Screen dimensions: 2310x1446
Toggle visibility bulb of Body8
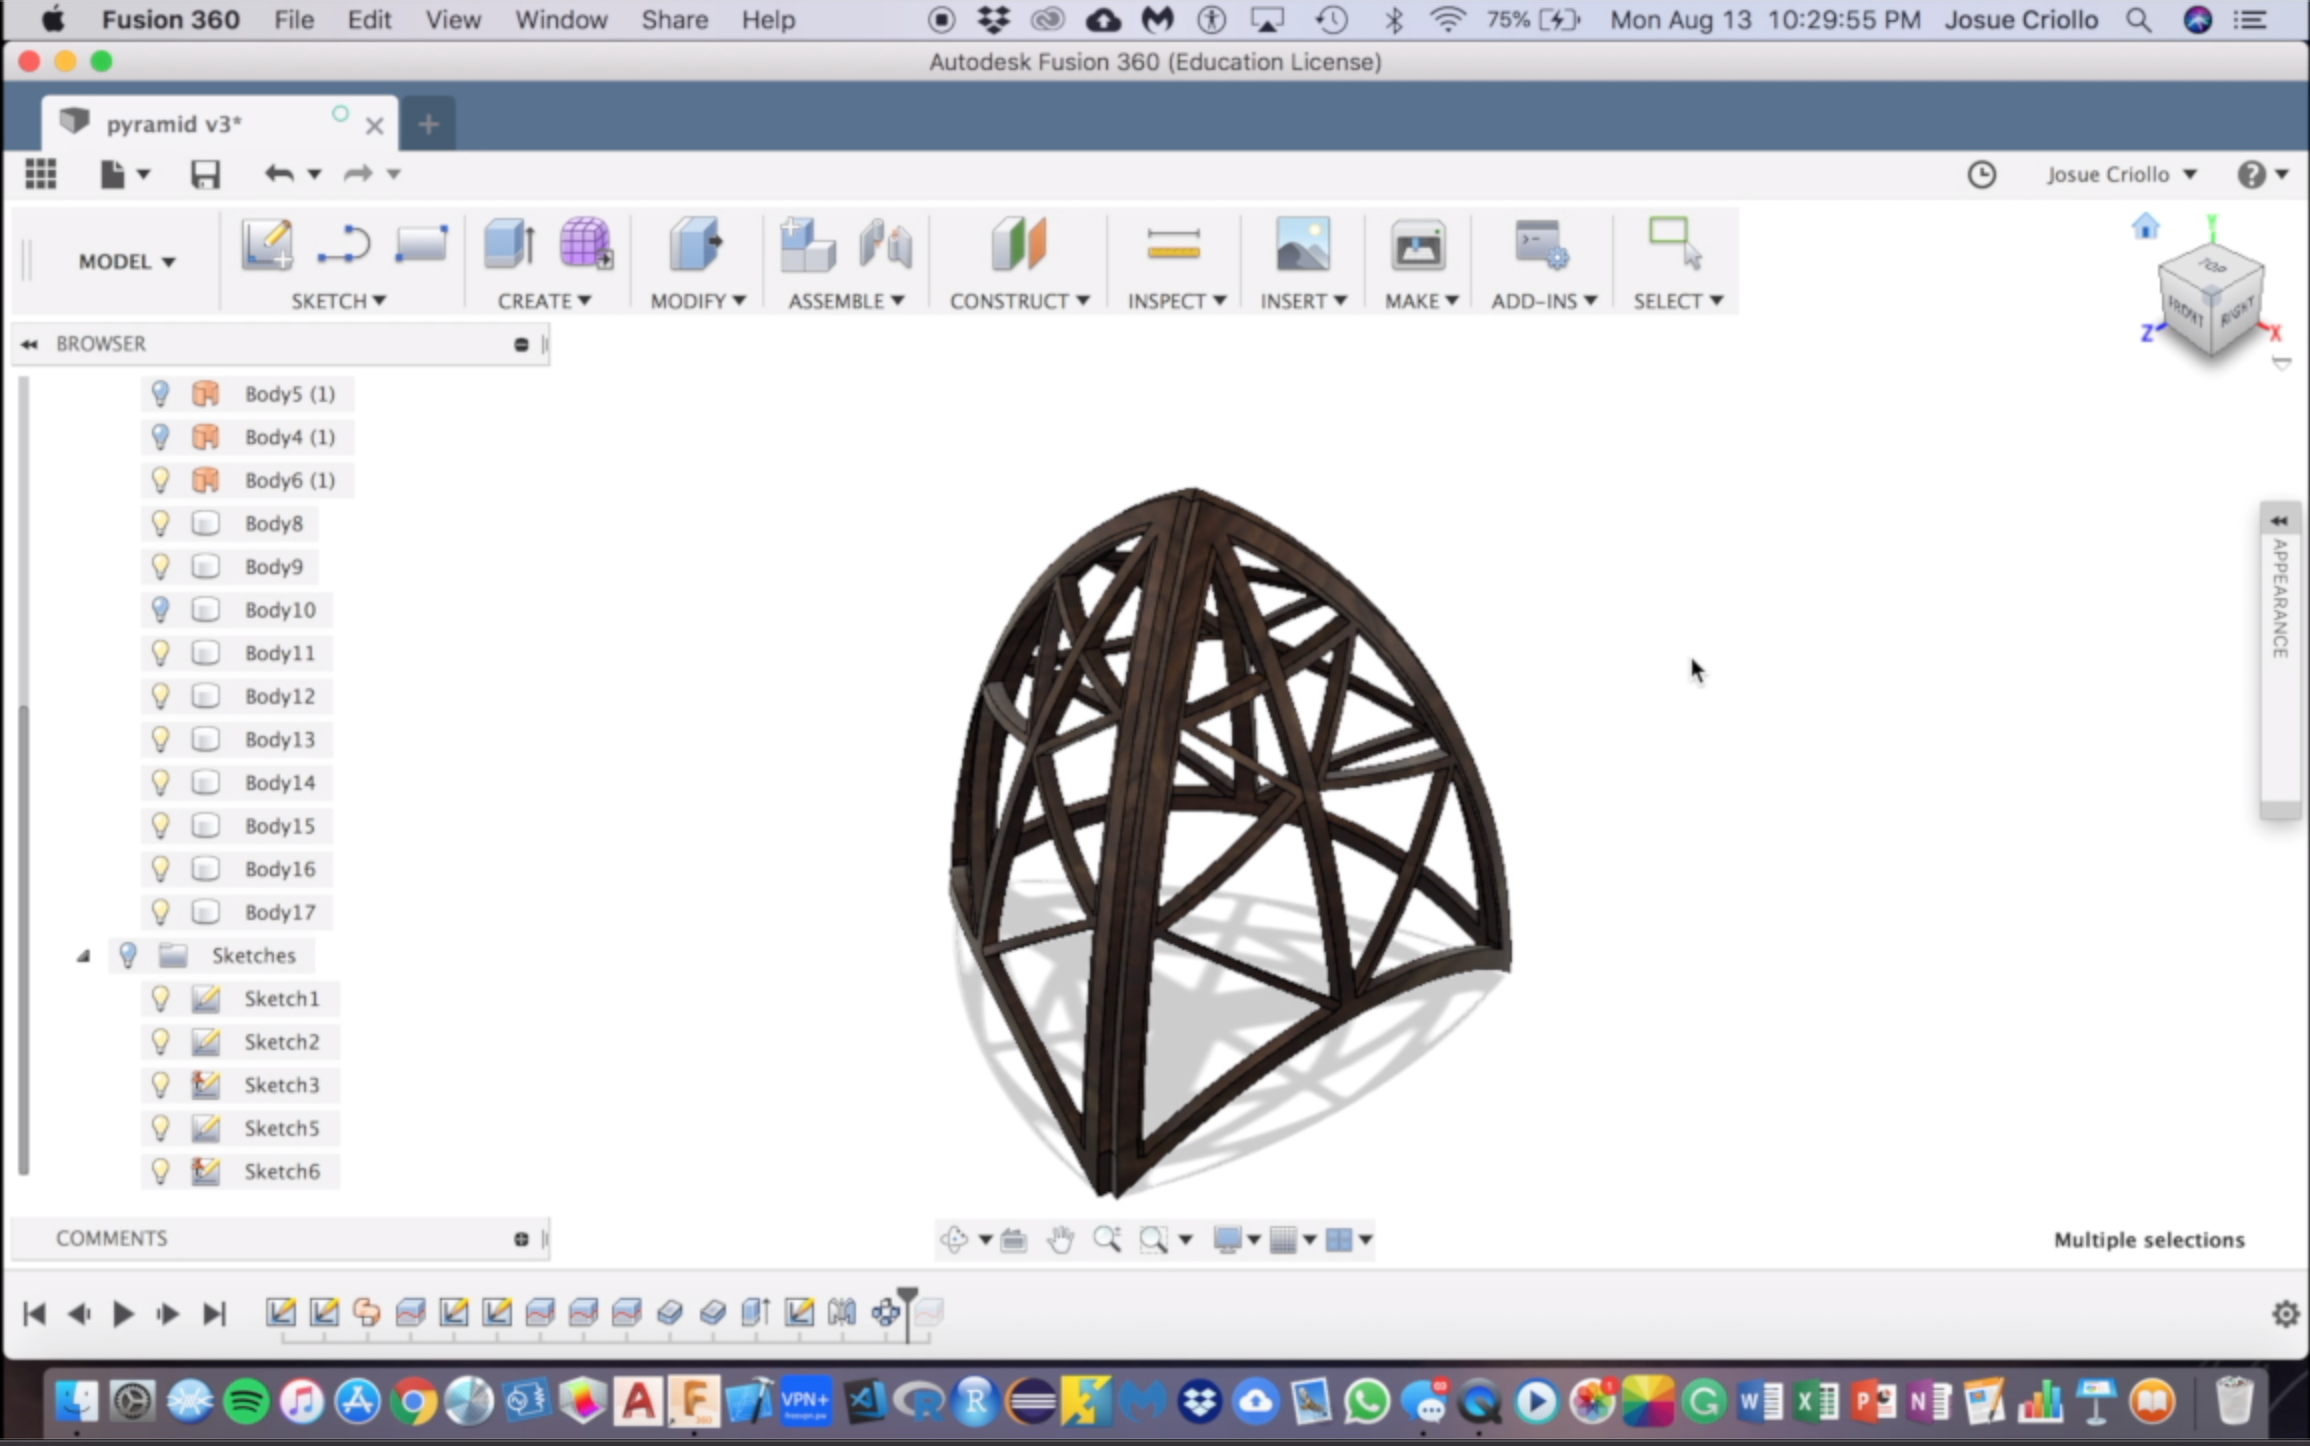[x=160, y=523]
